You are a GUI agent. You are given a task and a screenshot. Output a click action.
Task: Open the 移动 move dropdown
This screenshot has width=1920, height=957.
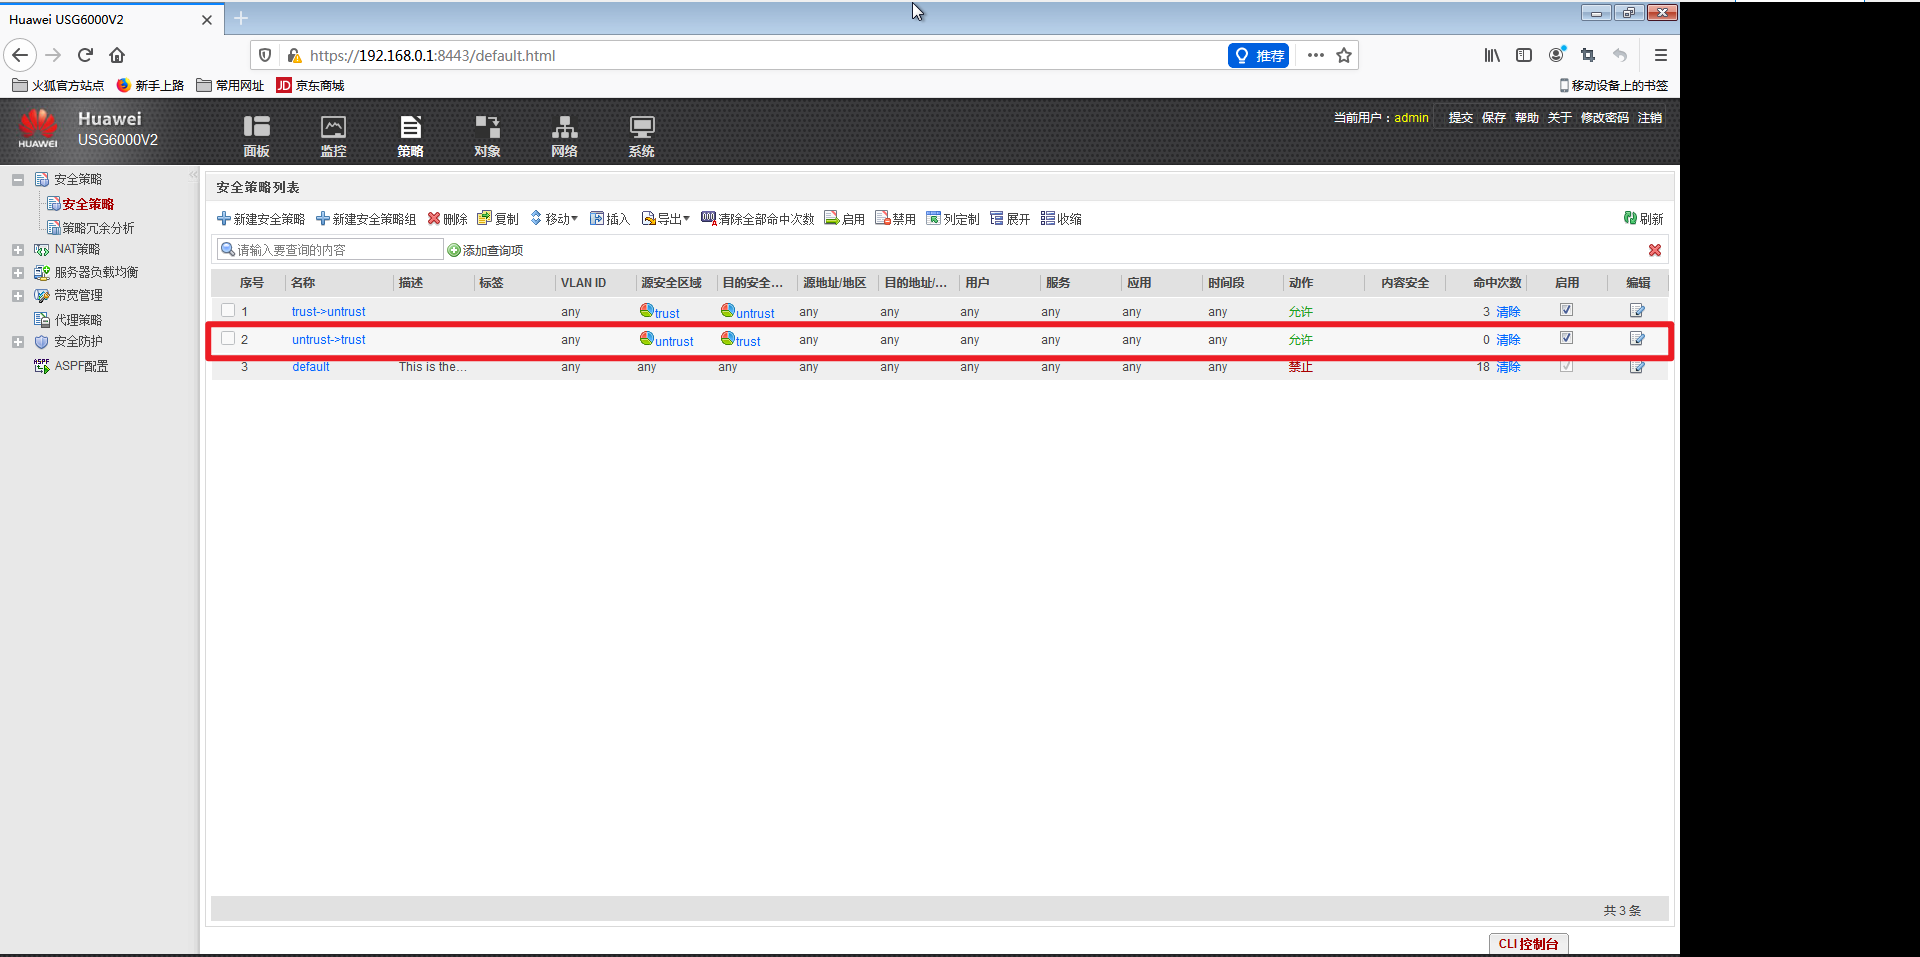554,219
